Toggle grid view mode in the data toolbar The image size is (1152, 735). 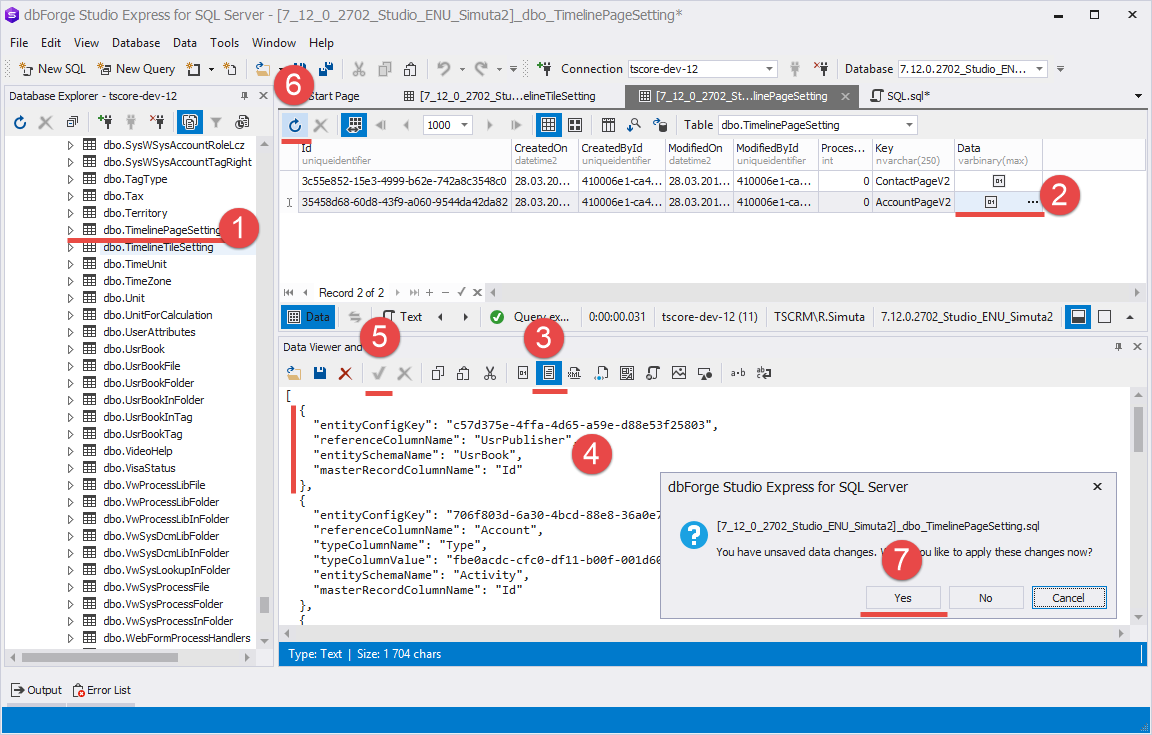547,125
